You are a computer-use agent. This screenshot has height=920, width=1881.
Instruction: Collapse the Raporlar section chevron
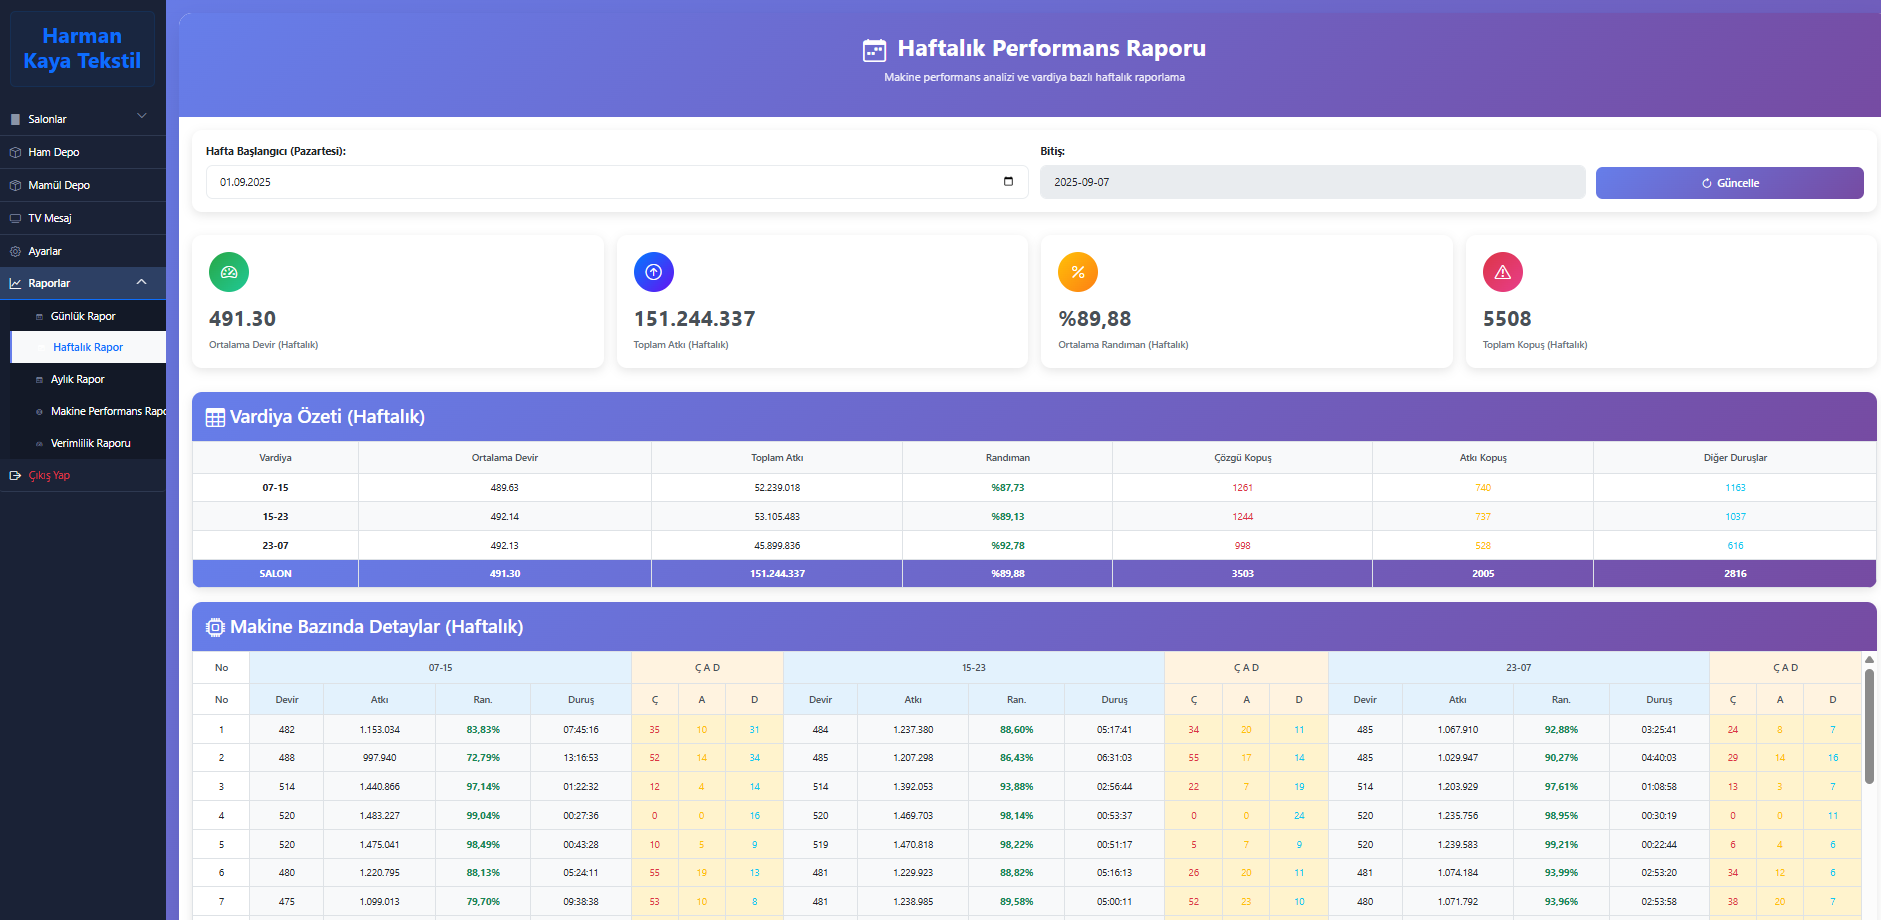142,282
